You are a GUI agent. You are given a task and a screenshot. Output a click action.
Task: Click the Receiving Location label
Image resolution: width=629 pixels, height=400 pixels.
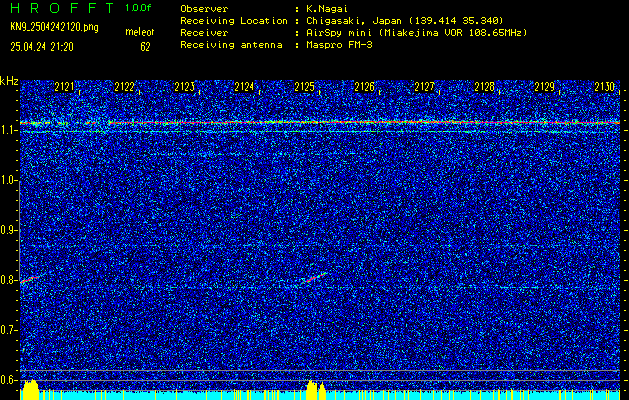point(234,20)
